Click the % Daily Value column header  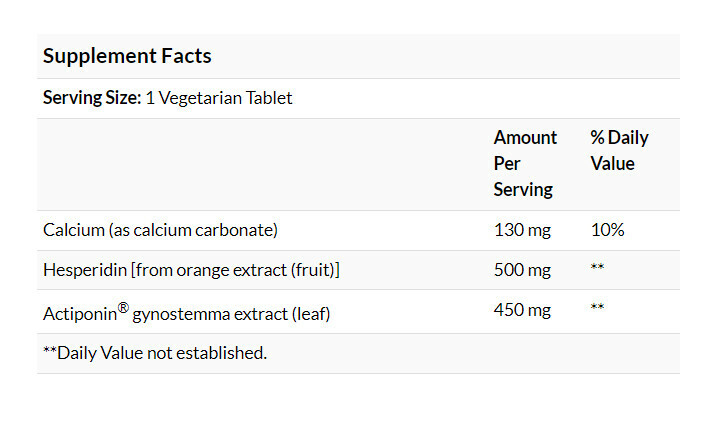(x=619, y=150)
